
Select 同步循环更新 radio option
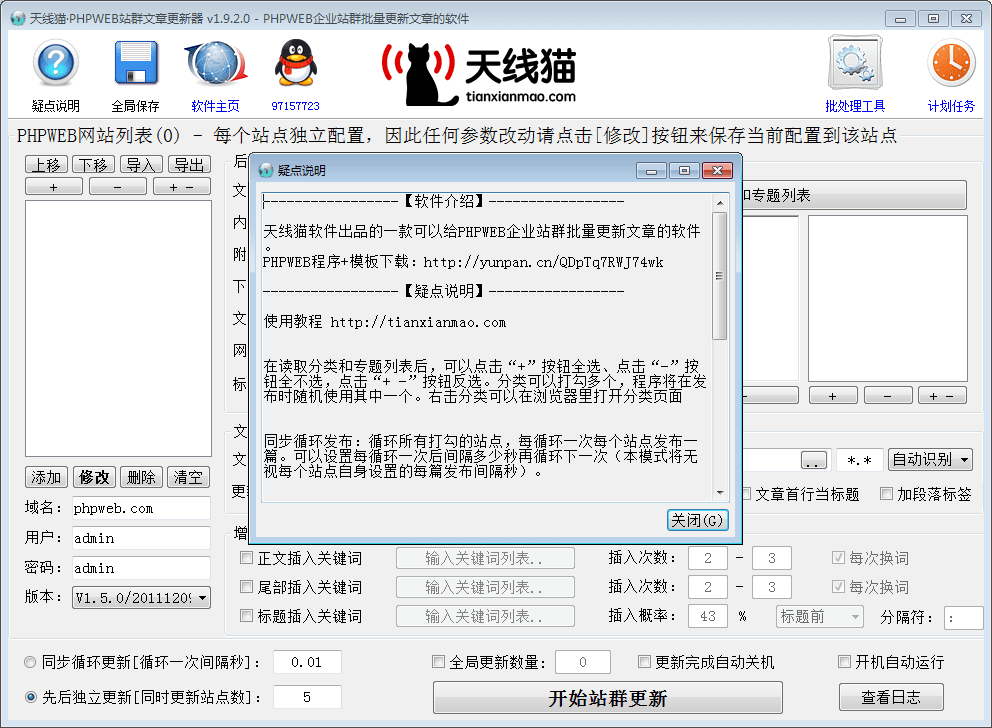30,662
